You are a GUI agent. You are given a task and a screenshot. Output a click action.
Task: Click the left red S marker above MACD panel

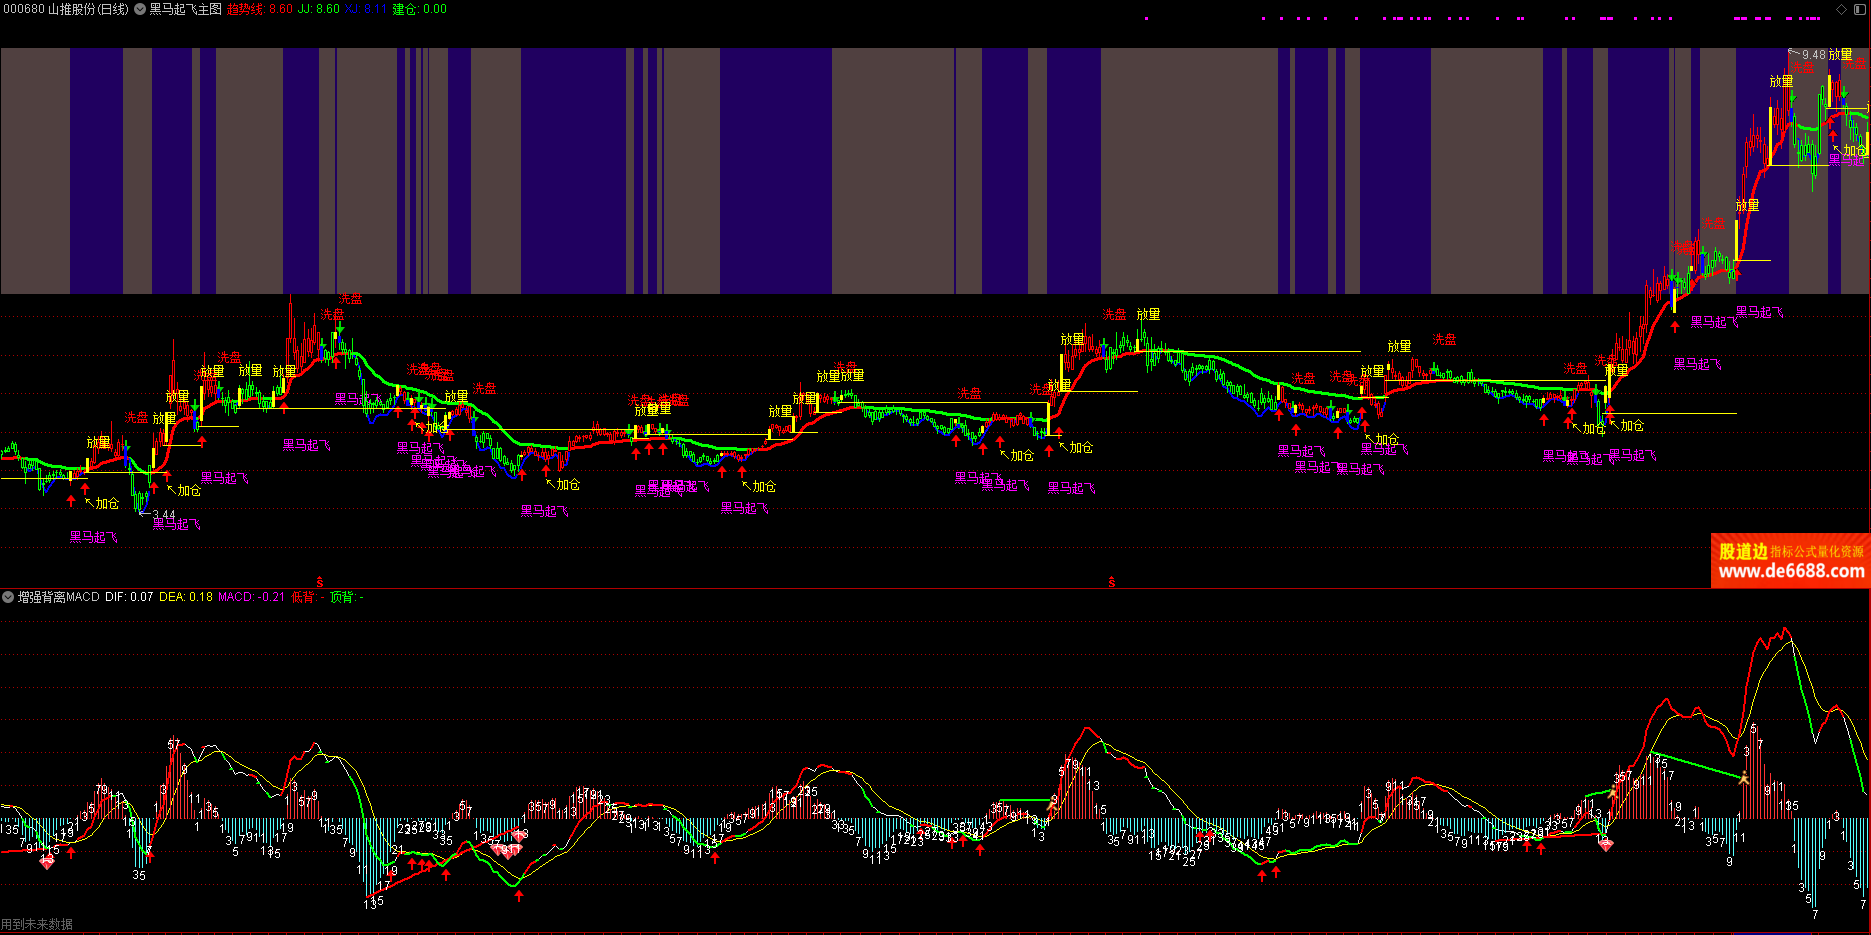point(320,582)
